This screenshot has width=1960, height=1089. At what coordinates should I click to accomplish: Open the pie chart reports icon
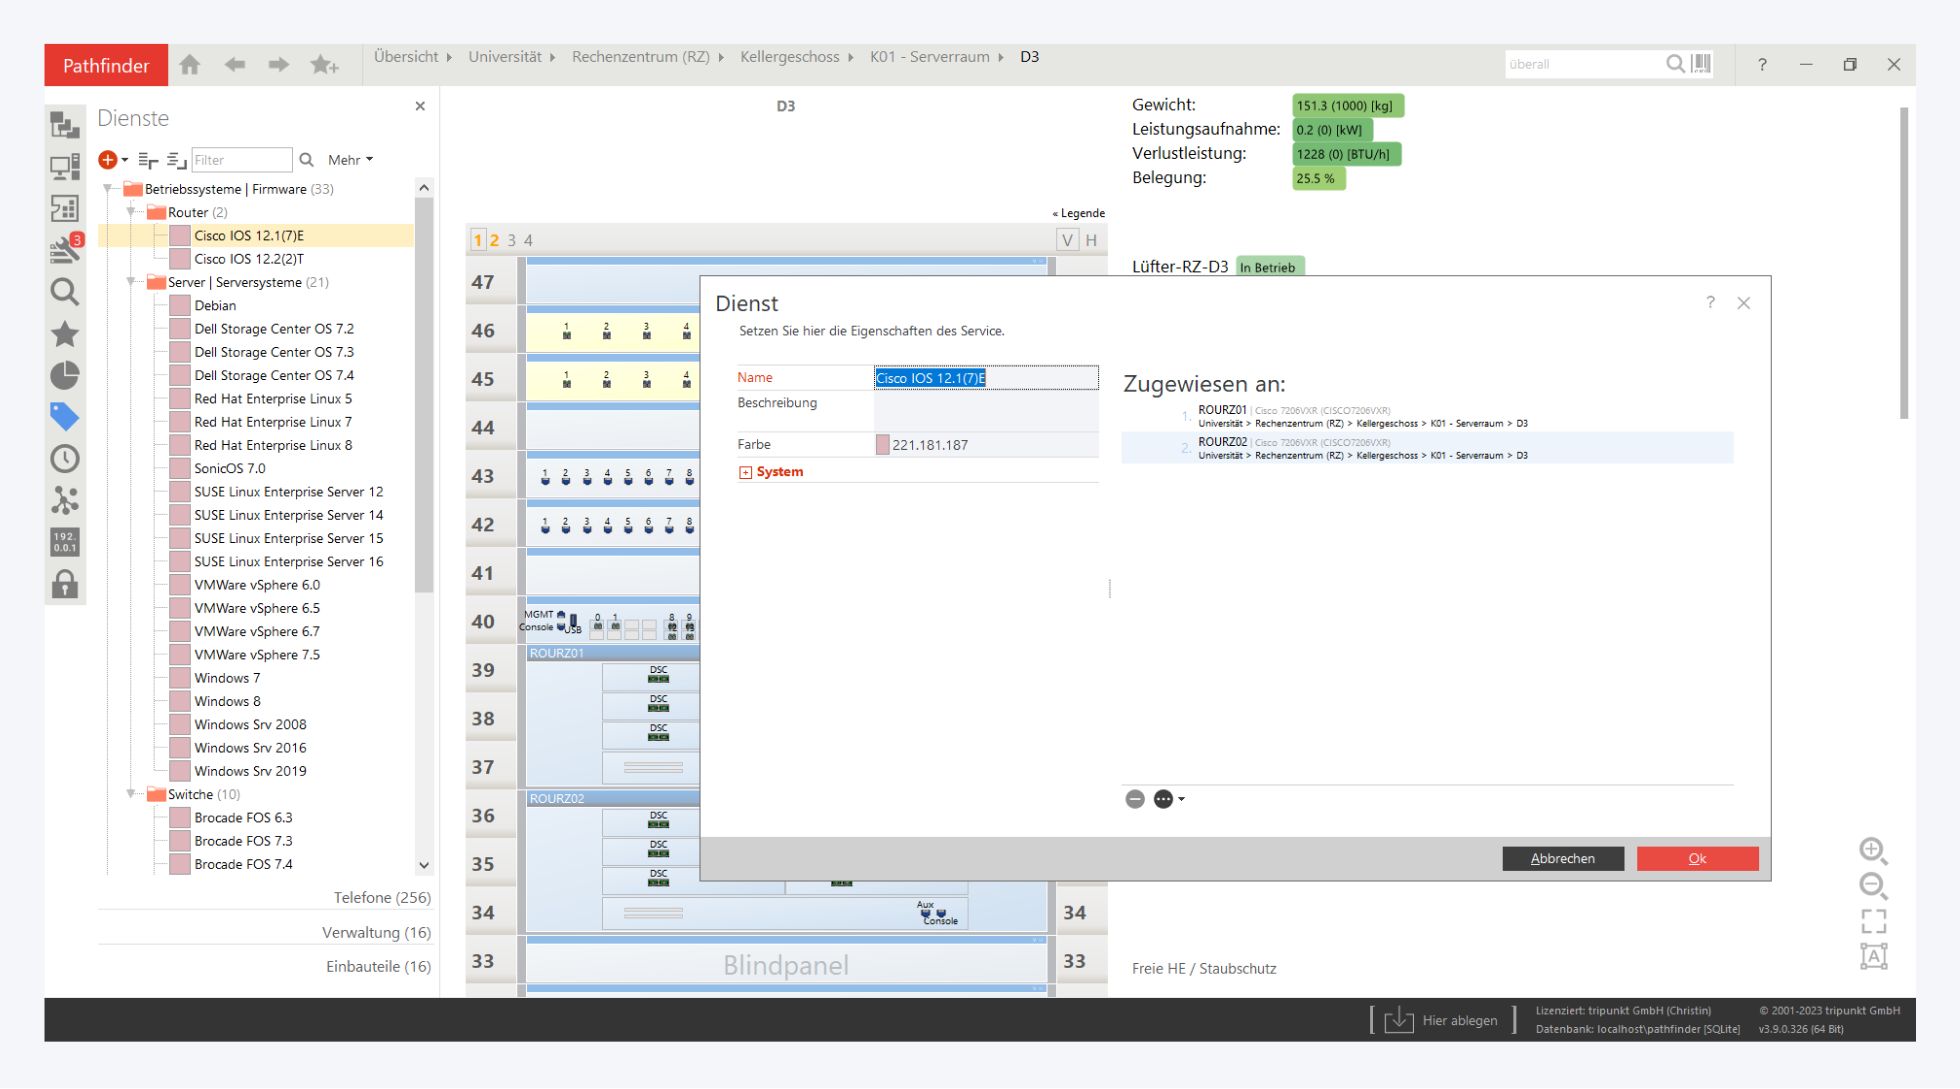pos(65,375)
